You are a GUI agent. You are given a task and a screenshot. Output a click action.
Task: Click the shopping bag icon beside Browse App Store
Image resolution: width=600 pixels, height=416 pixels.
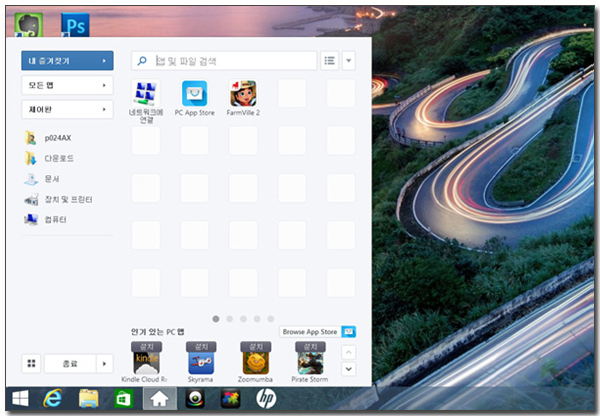click(x=349, y=332)
